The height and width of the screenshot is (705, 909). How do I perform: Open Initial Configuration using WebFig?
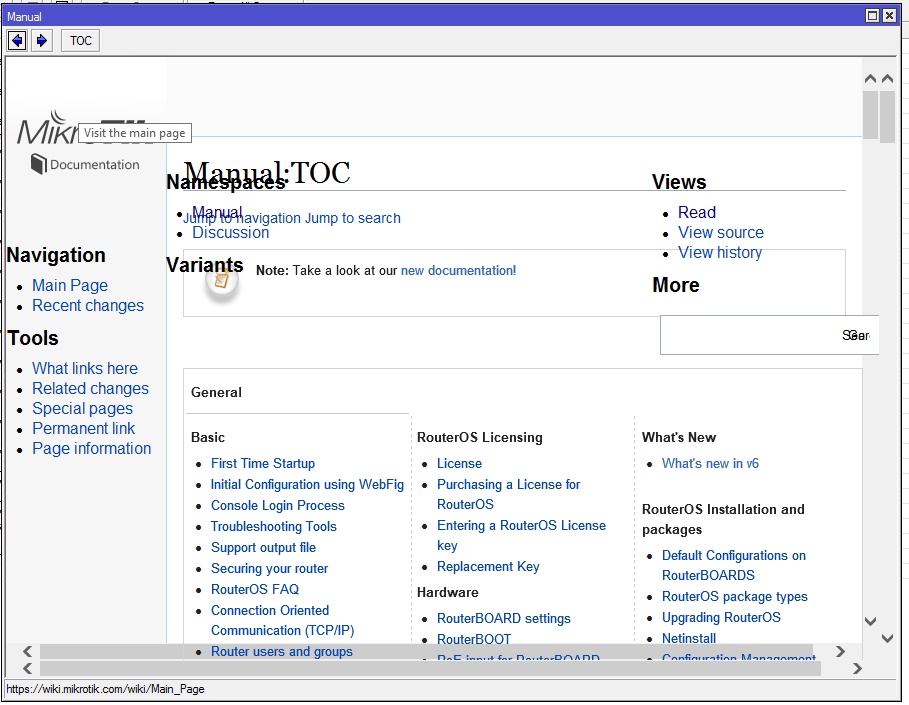[x=307, y=484]
